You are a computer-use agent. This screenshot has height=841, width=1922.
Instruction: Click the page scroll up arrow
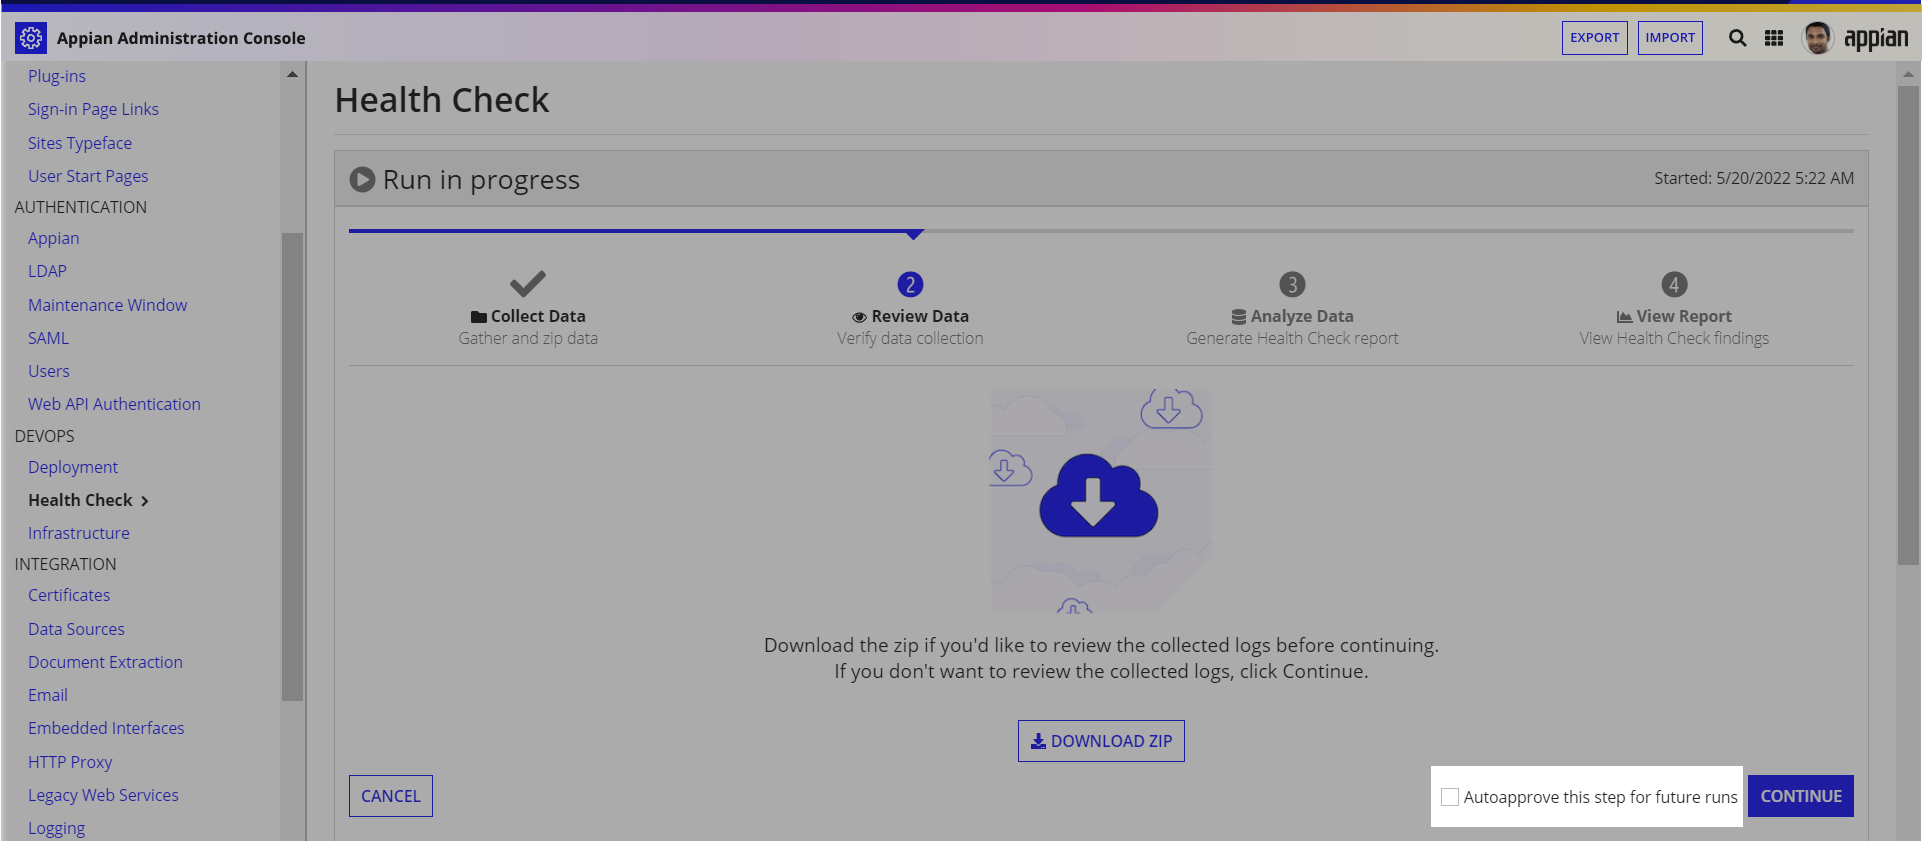1908,74
